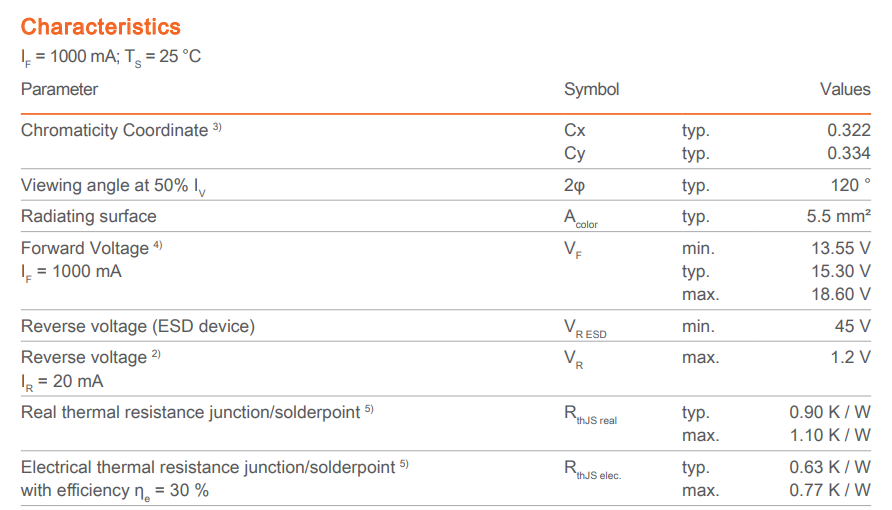892x510 pixels.
Task: Select the Symbol column header
Action: pyautogui.click(x=591, y=89)
